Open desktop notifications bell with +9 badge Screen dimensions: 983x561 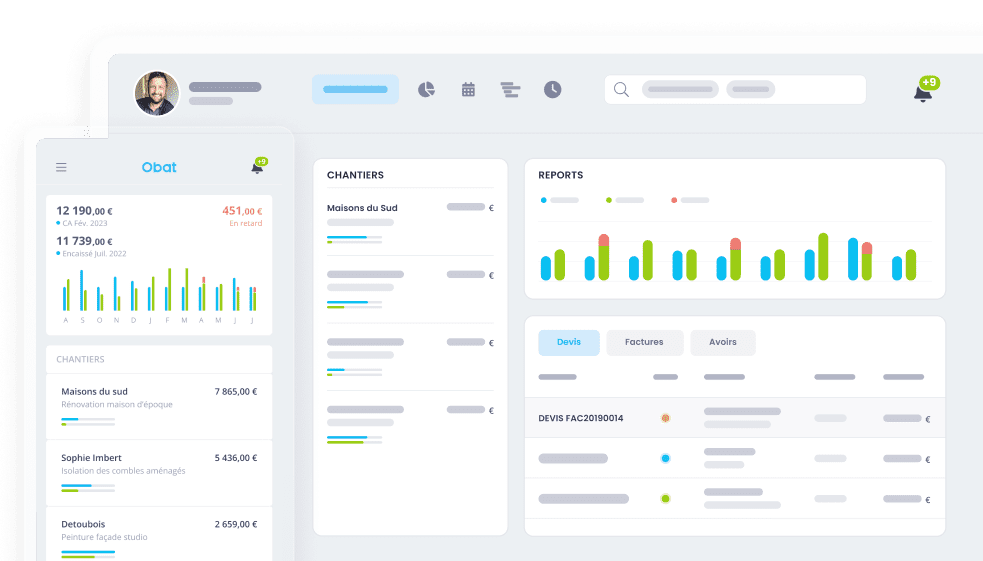coord(925,90)
